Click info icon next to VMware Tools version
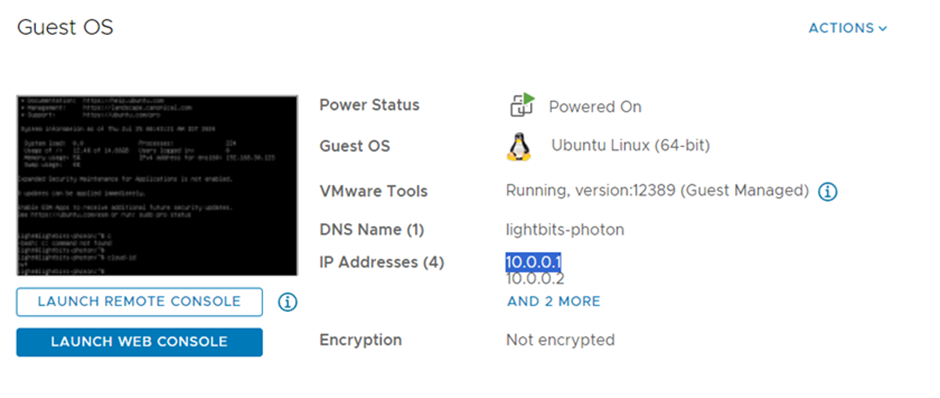940x398 pixels. coord(828,192)
